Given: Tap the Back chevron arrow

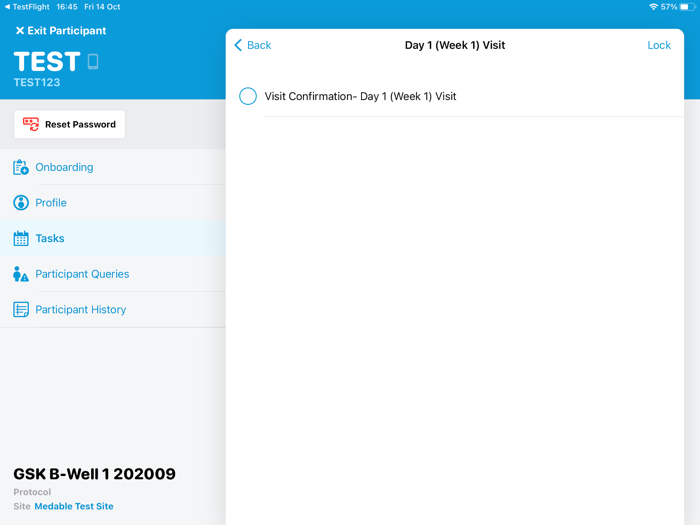Looking at the screenshot, I should coord(238,45).
